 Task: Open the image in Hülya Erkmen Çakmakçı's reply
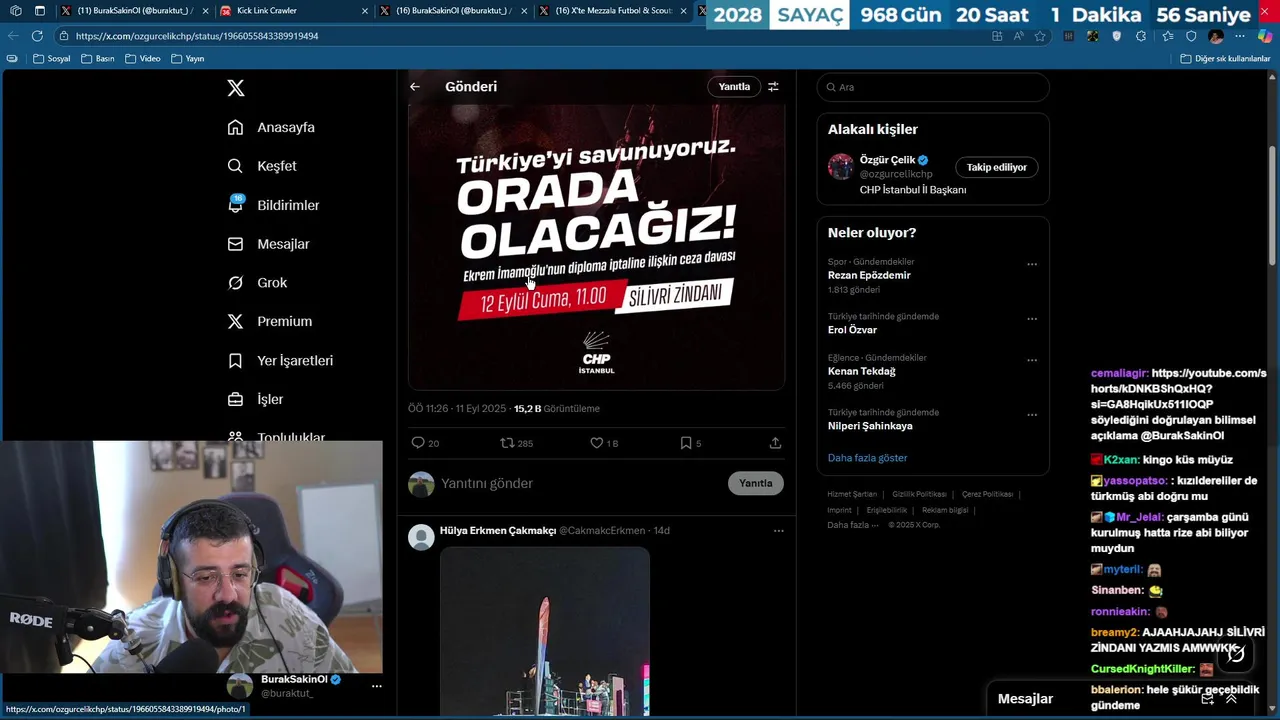pyautogui.click(x=545, y=632)
